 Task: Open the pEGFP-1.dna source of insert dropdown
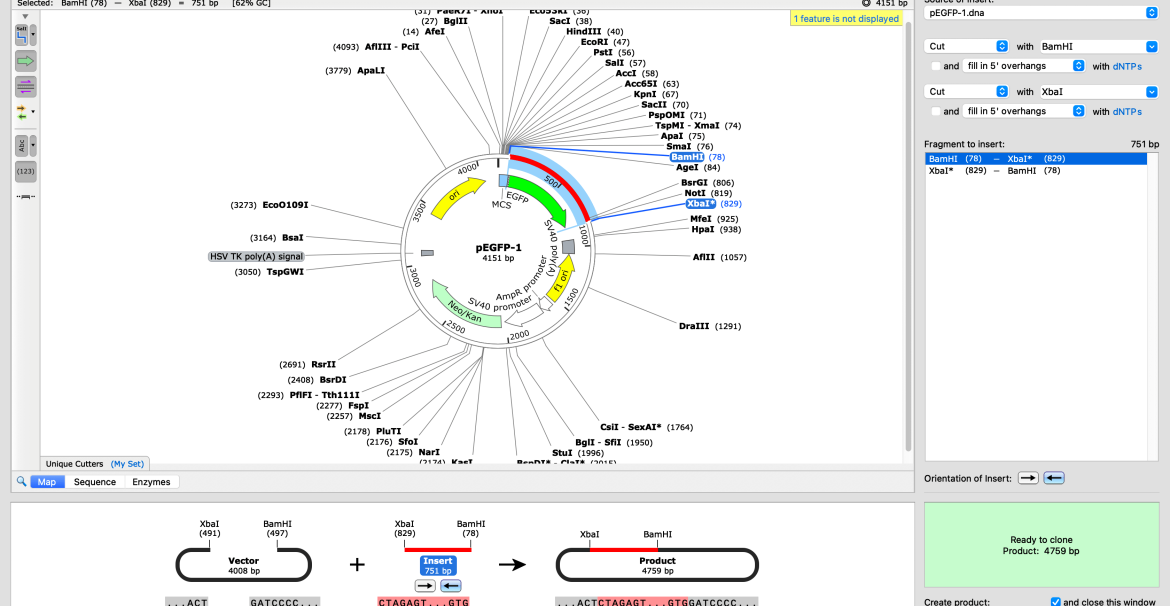pyautogui.click(x=1041, y=13)
